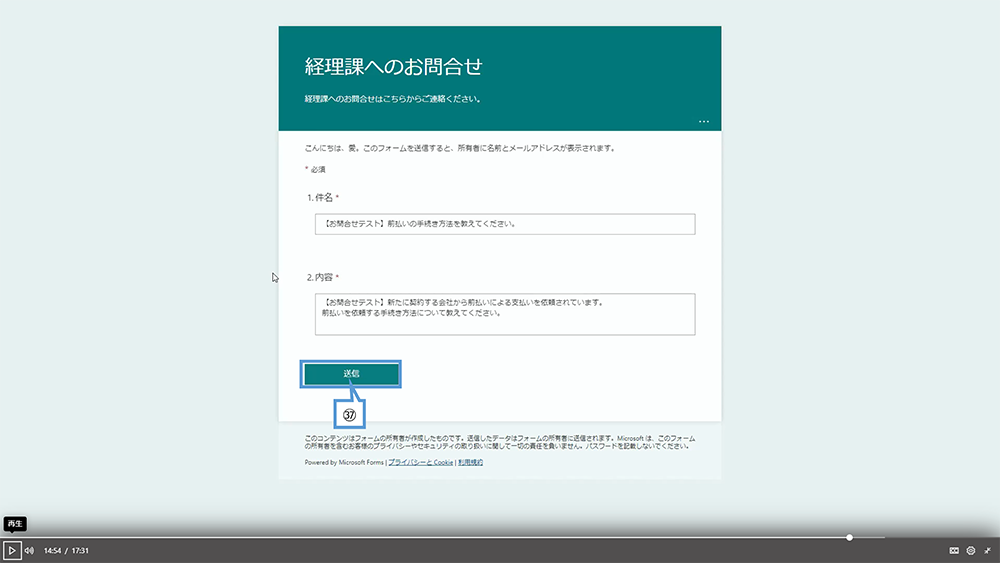Click the play button in the video player
This screenshot has height=563, width=1000.
point(11,550)
